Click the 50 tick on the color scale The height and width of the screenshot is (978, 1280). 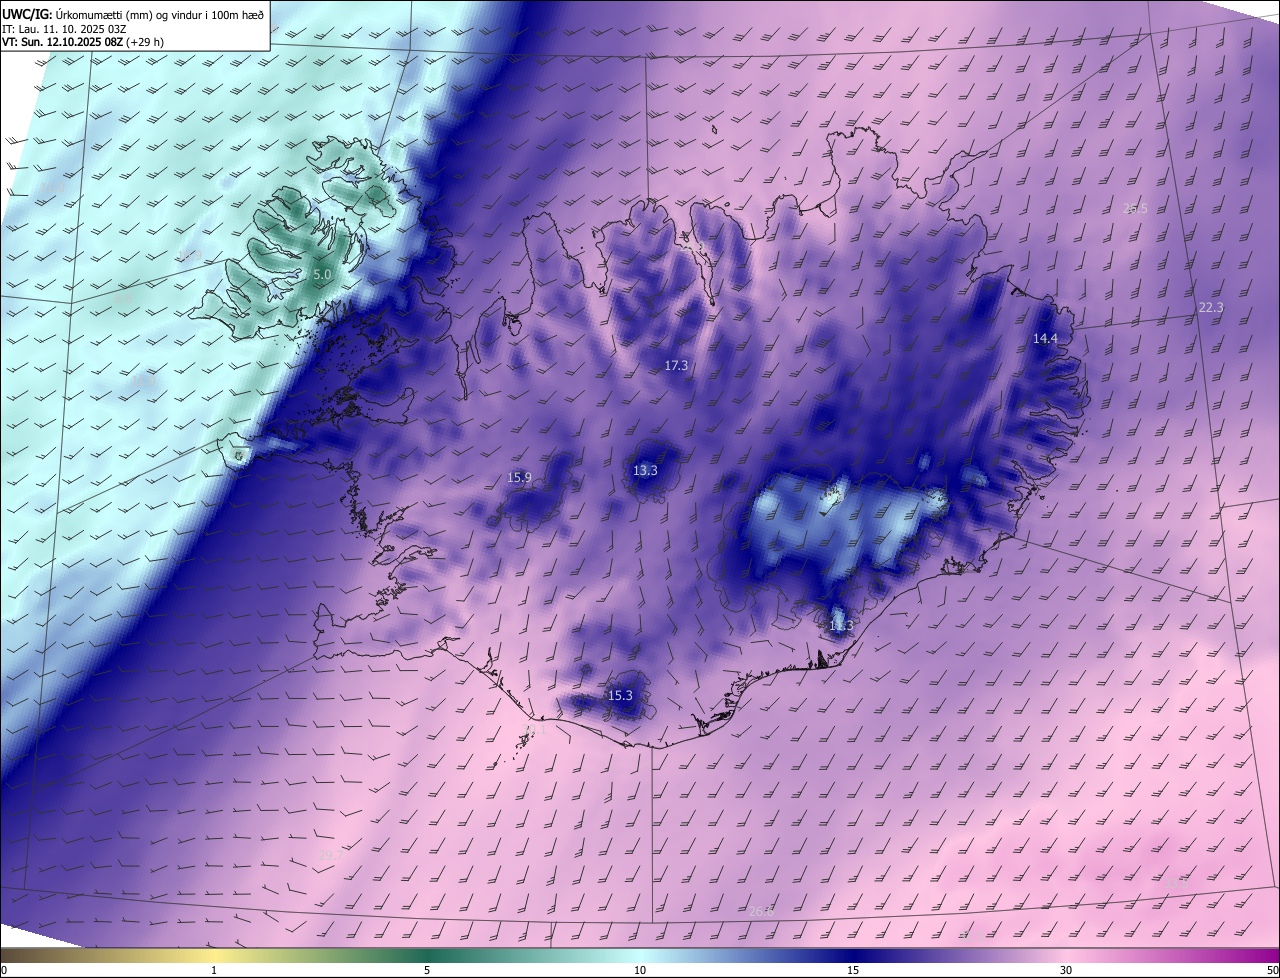pyautogui.click(x=1272, y=970)
